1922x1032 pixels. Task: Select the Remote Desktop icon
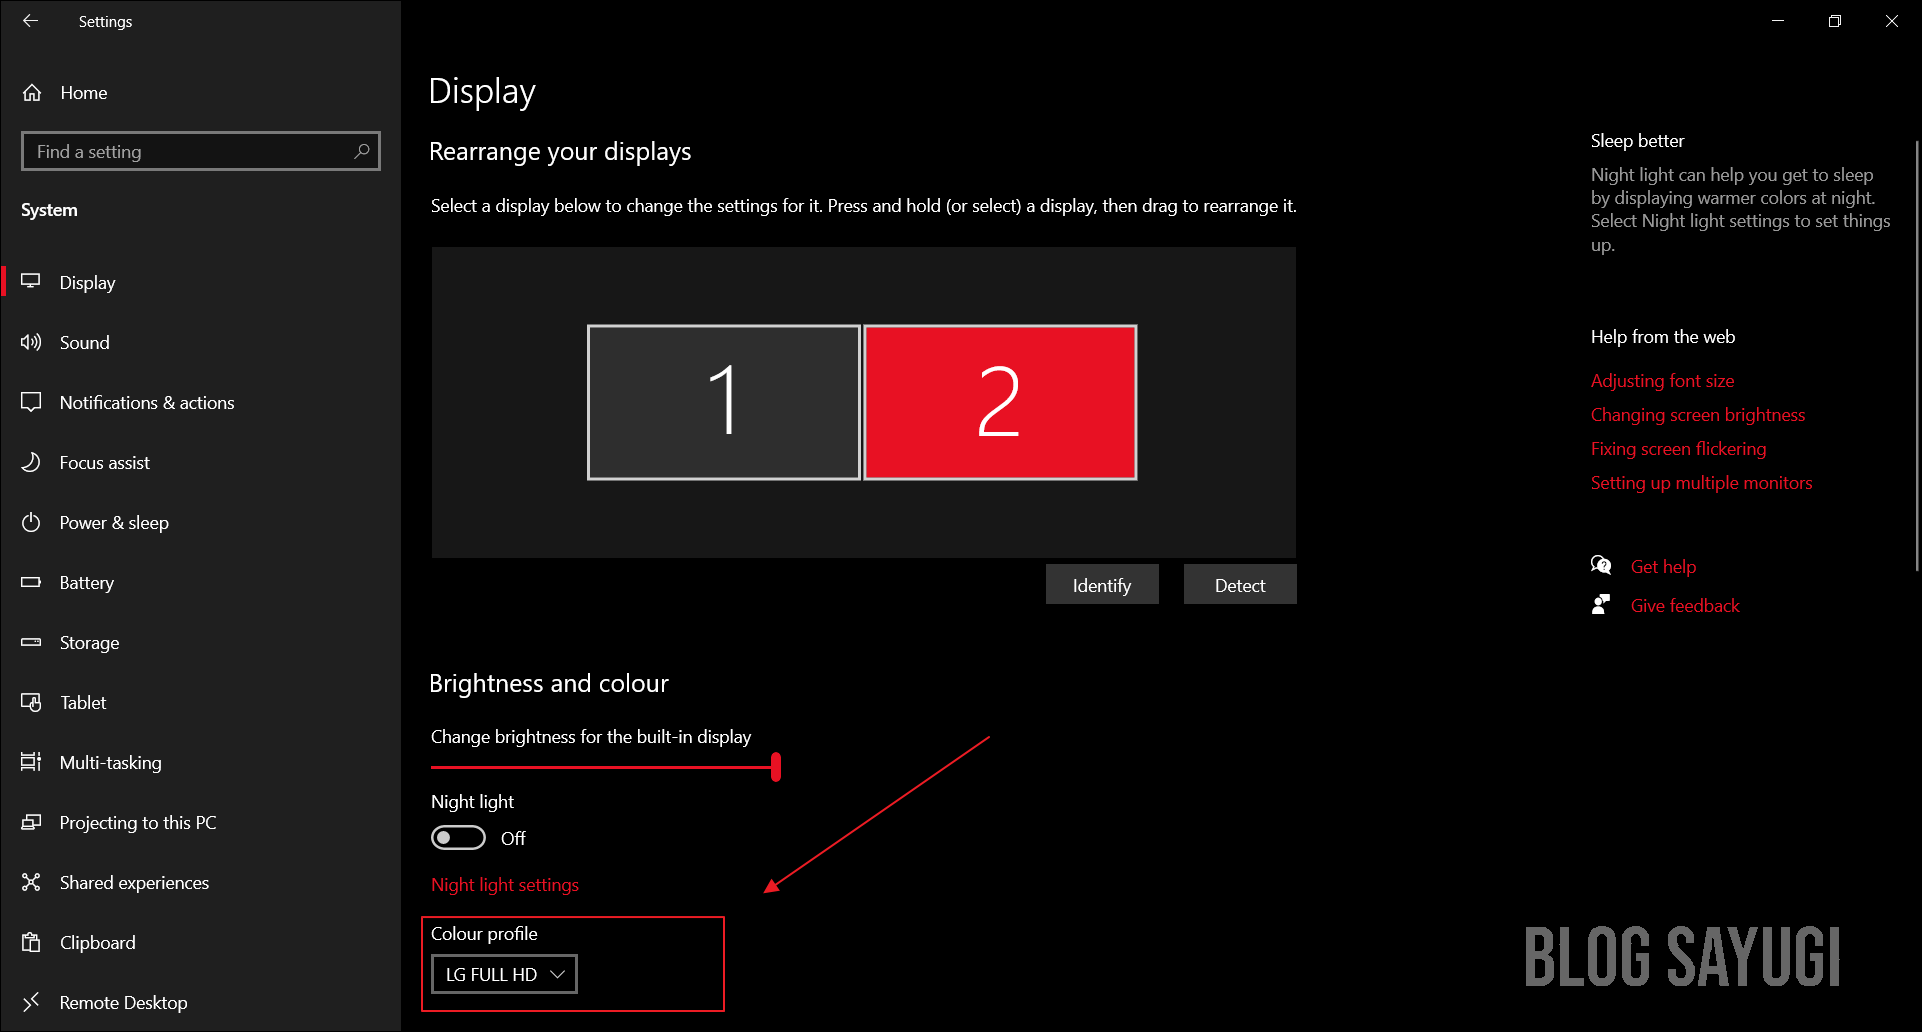(x=31, y=1002)
